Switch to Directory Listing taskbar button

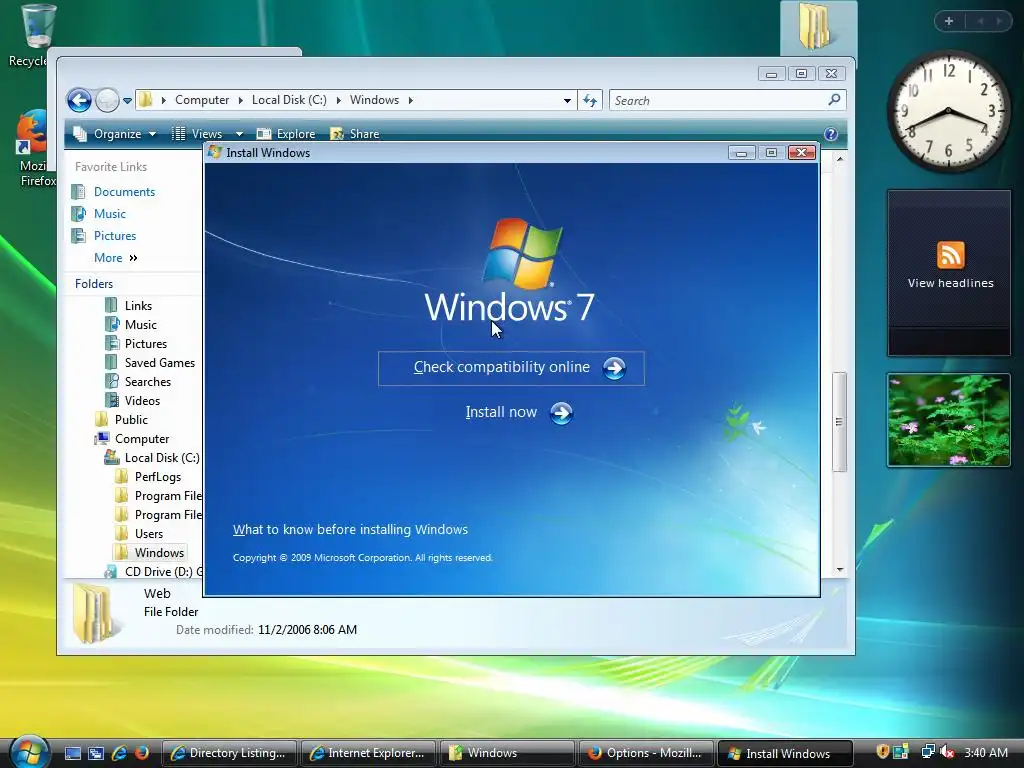point(229,753)
